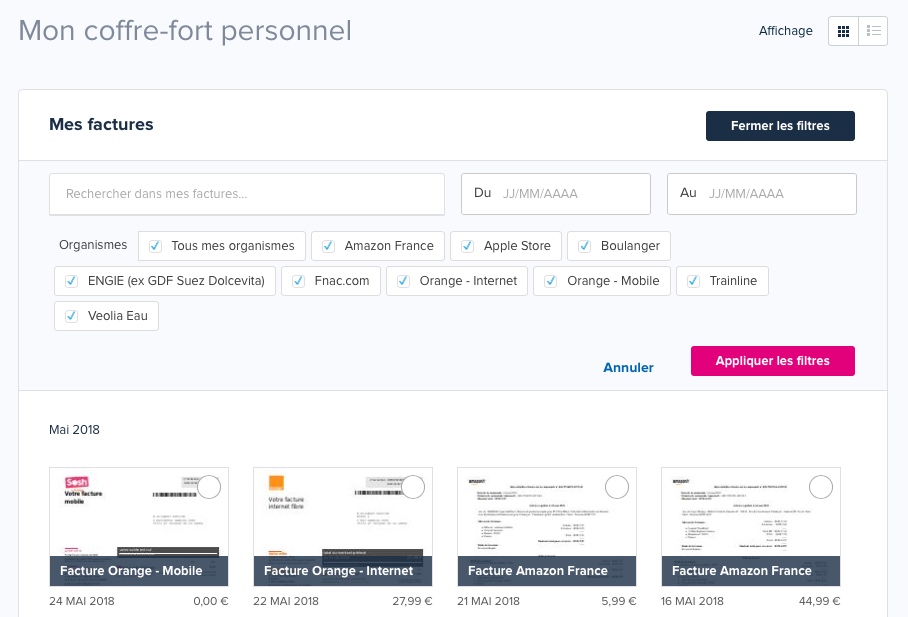Click the Mon coffre-fort personnel title

[185, 31]
